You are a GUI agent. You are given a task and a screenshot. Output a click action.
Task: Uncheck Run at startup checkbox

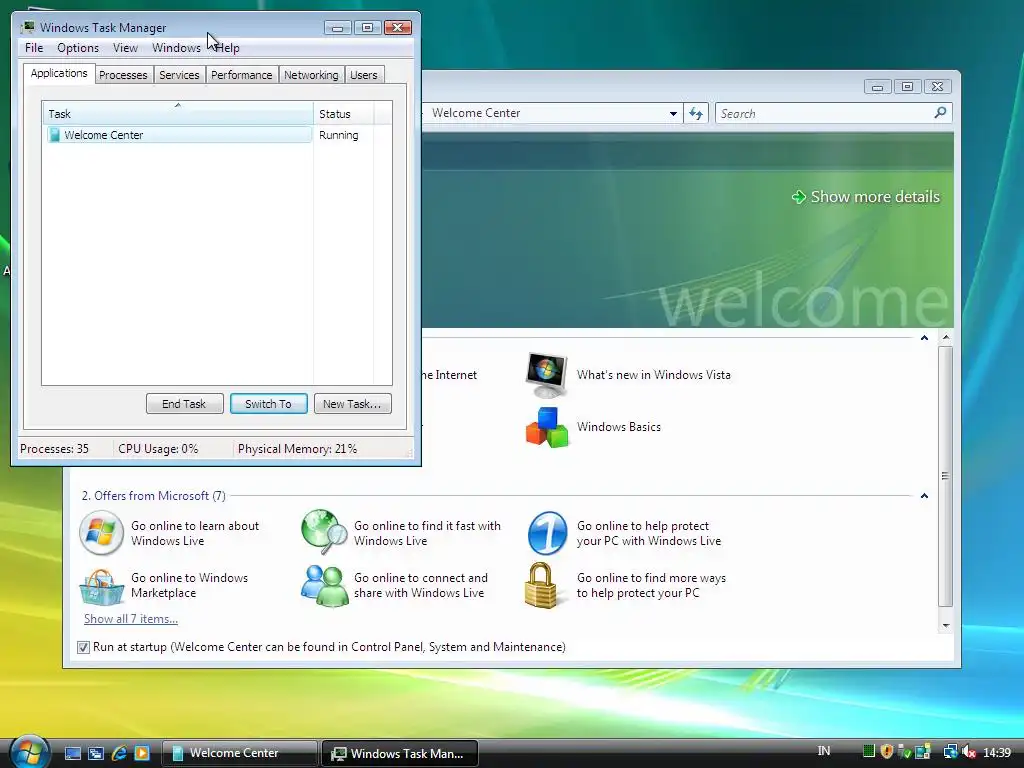pyautogui.click(x=83, y=647)
